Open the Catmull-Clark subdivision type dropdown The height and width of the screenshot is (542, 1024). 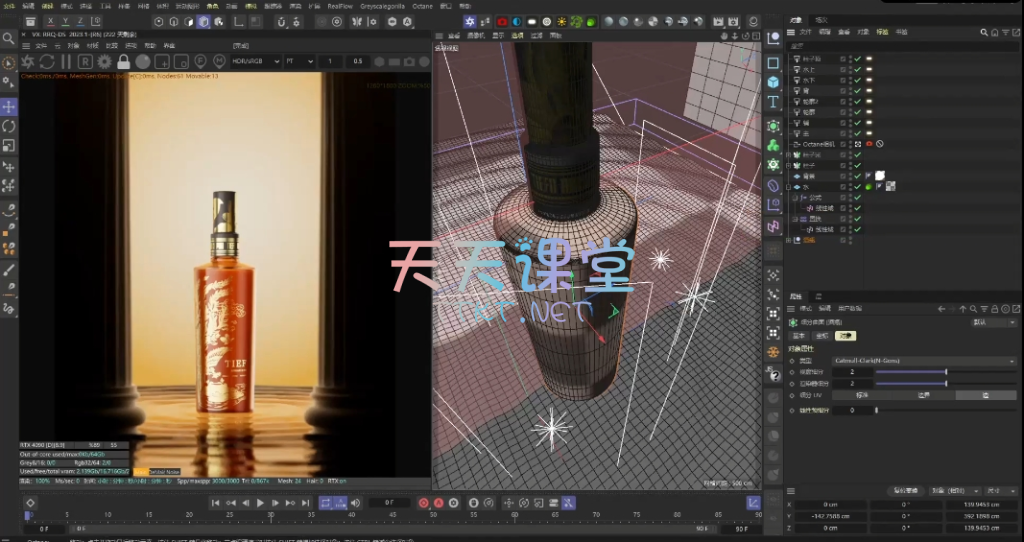925,360
